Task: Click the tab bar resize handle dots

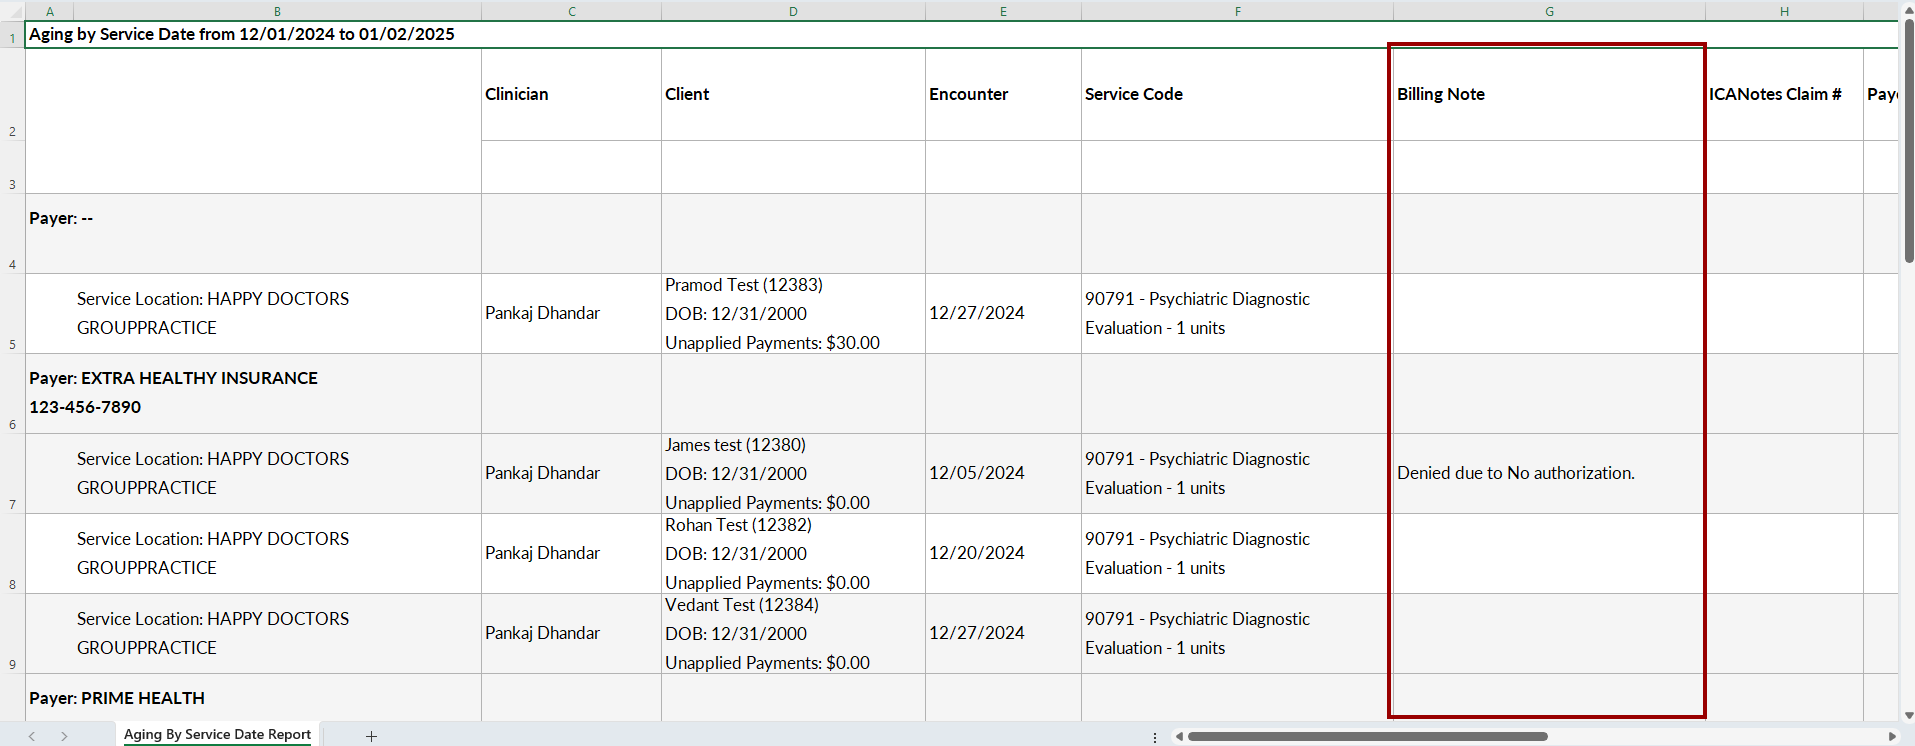Action: [1155, 736]
